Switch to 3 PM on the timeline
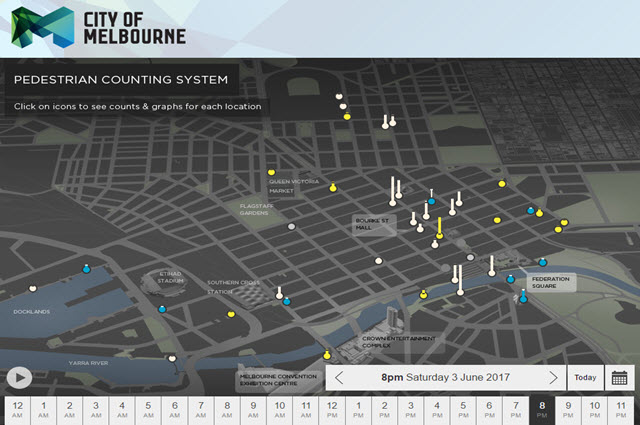 click(x=410, y=409)
